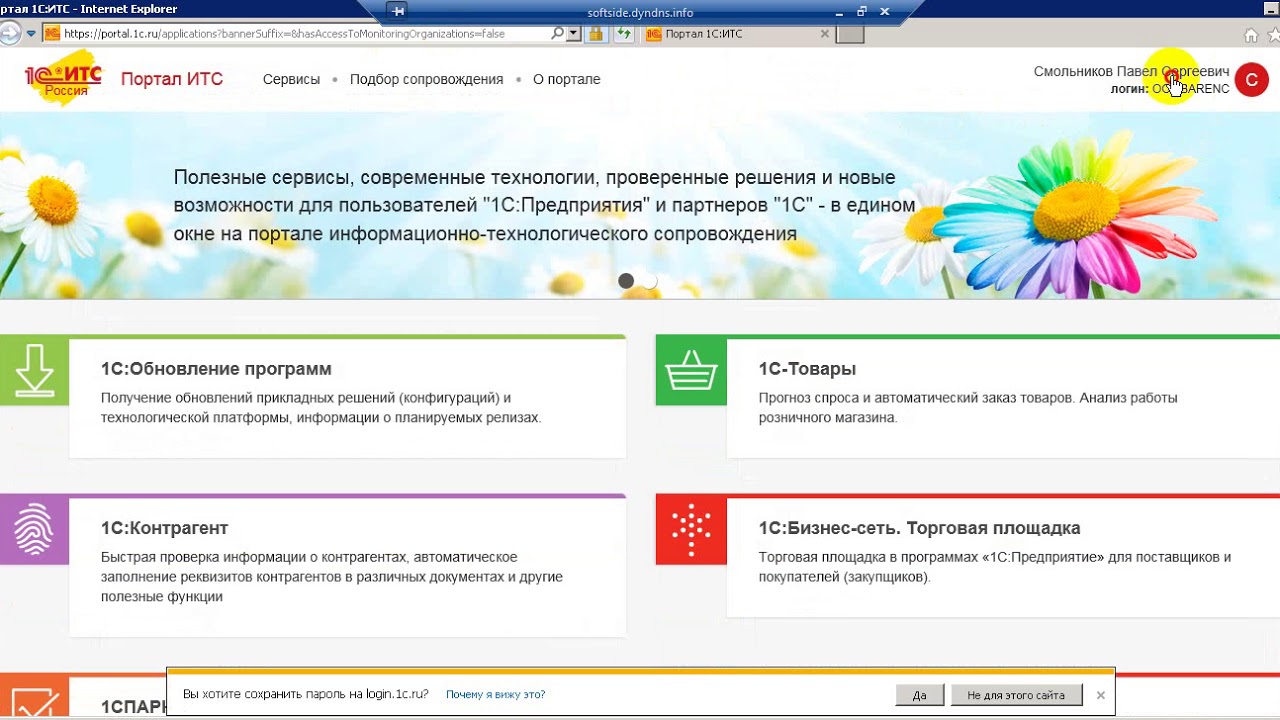The height and width of the screenshot is (720, 1280).
Task: Click Торговая площадка в программах description
Action: point(994,567)
